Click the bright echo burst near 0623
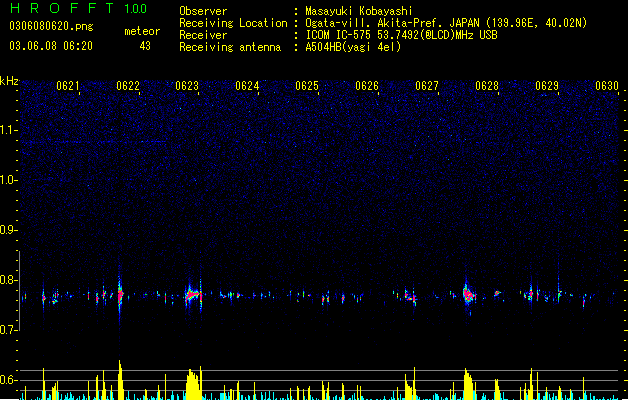 click(193, 296)
